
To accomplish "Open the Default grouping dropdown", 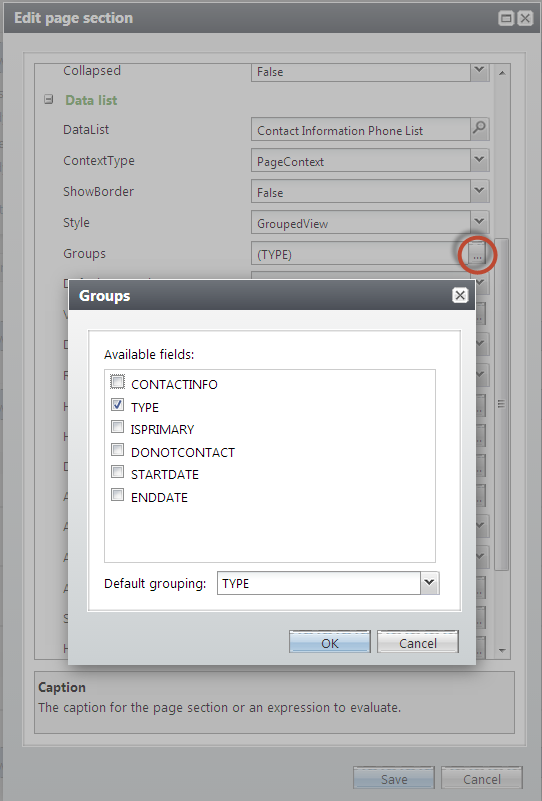I will point(429,583).
